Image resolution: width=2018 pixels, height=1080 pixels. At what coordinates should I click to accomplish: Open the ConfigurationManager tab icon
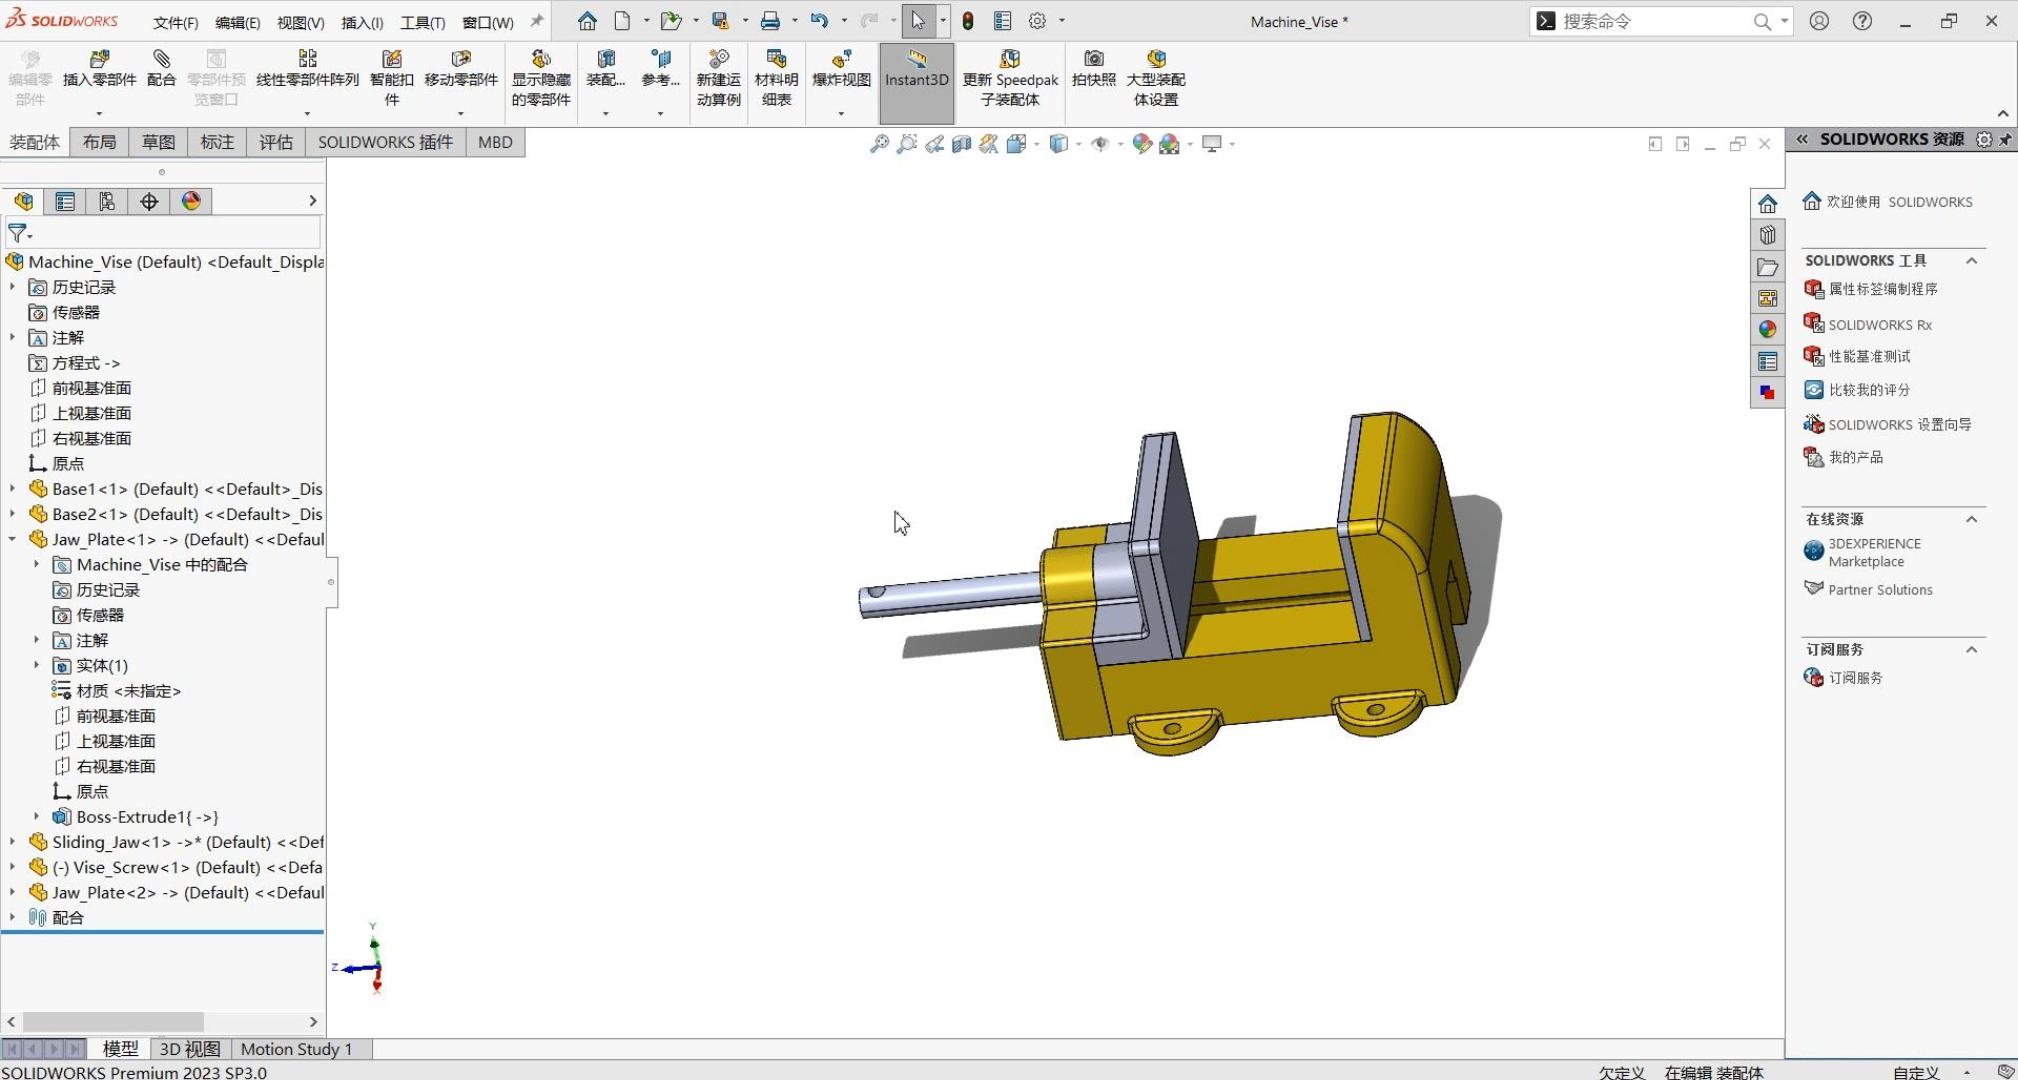107,202
